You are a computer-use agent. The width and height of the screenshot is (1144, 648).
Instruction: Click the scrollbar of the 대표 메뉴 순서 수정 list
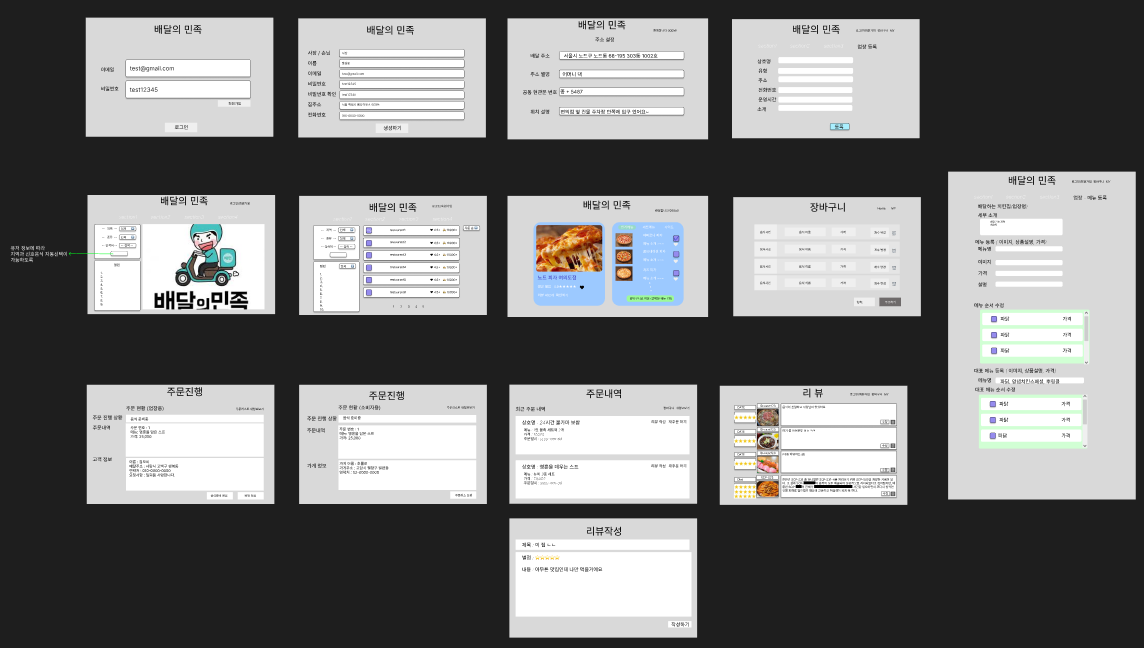pos(1086,412)
